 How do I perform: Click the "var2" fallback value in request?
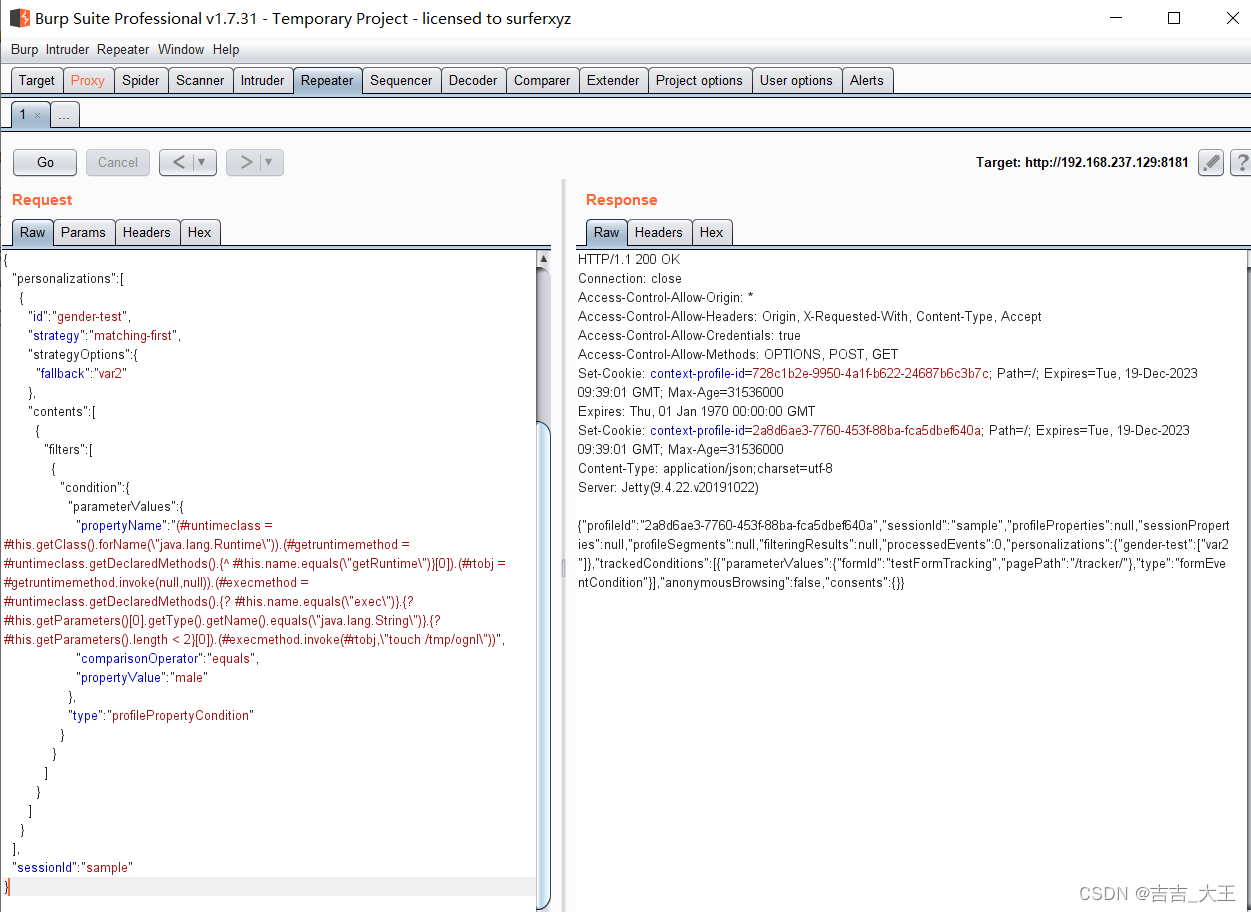[111, 373]
